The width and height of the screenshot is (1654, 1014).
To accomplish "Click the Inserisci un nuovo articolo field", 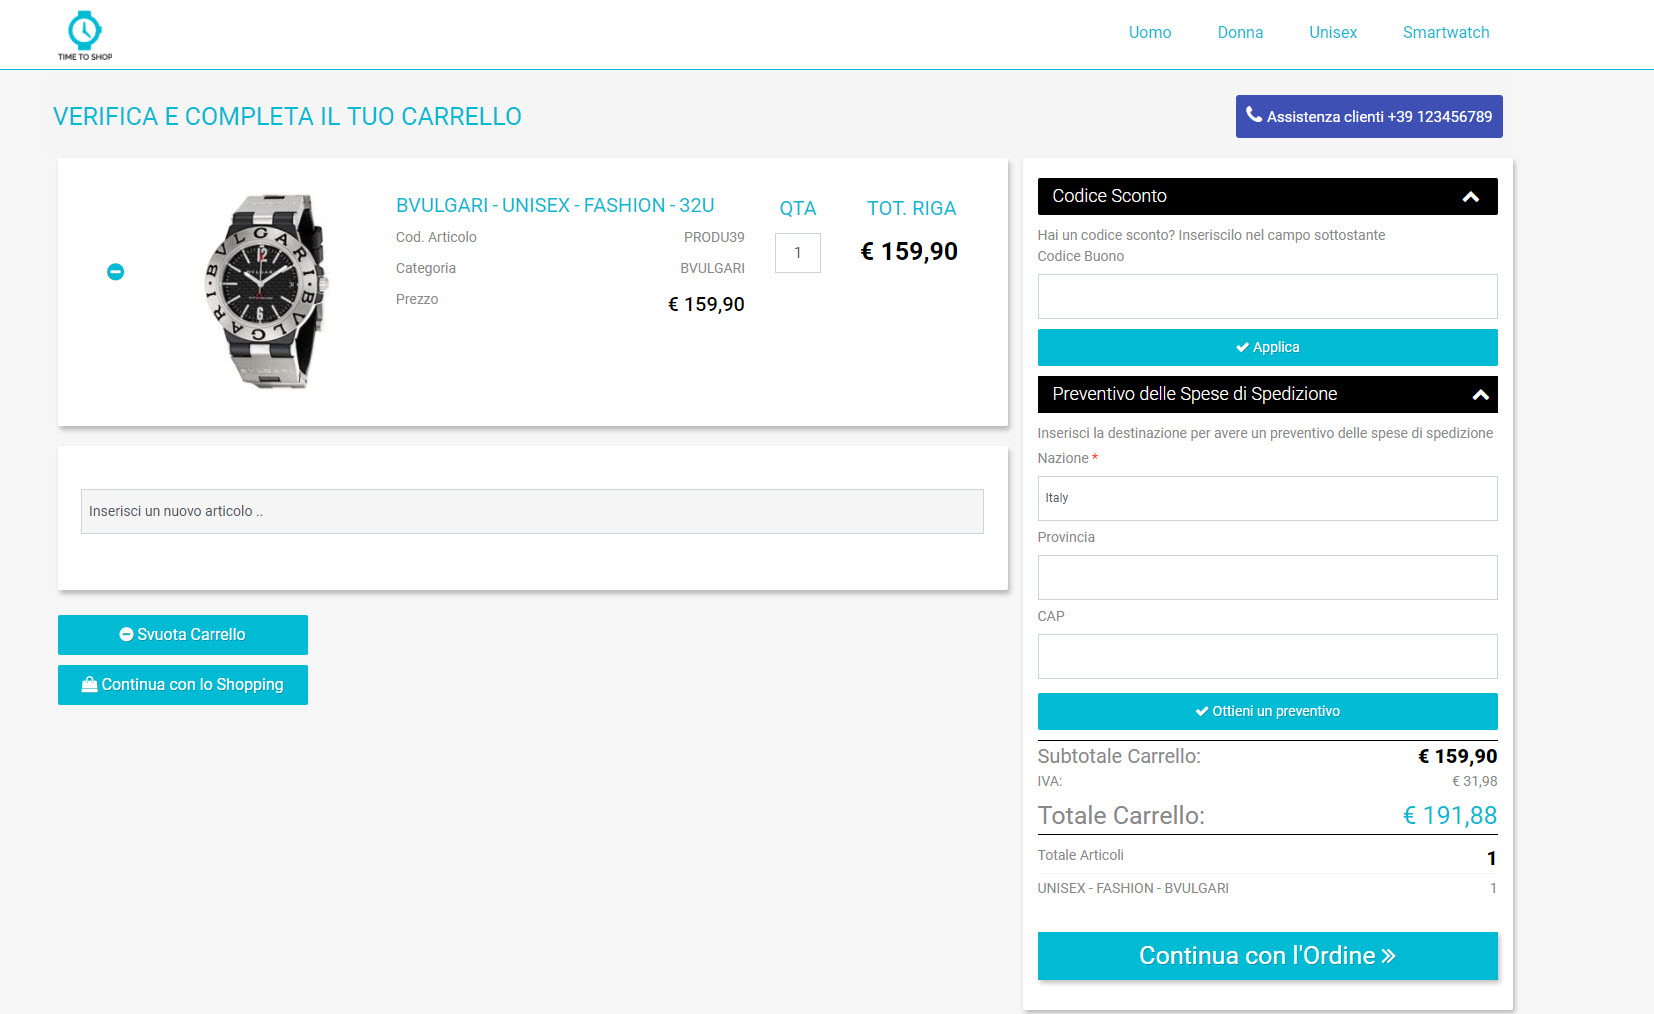I will [532, 512].
